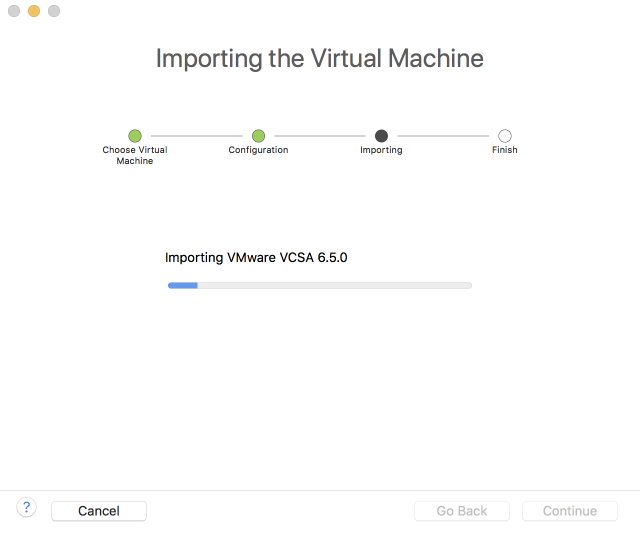Click the "Importing VMware VCSA 6.5.0" status text
Screen dimensions: 640x533
256,257
